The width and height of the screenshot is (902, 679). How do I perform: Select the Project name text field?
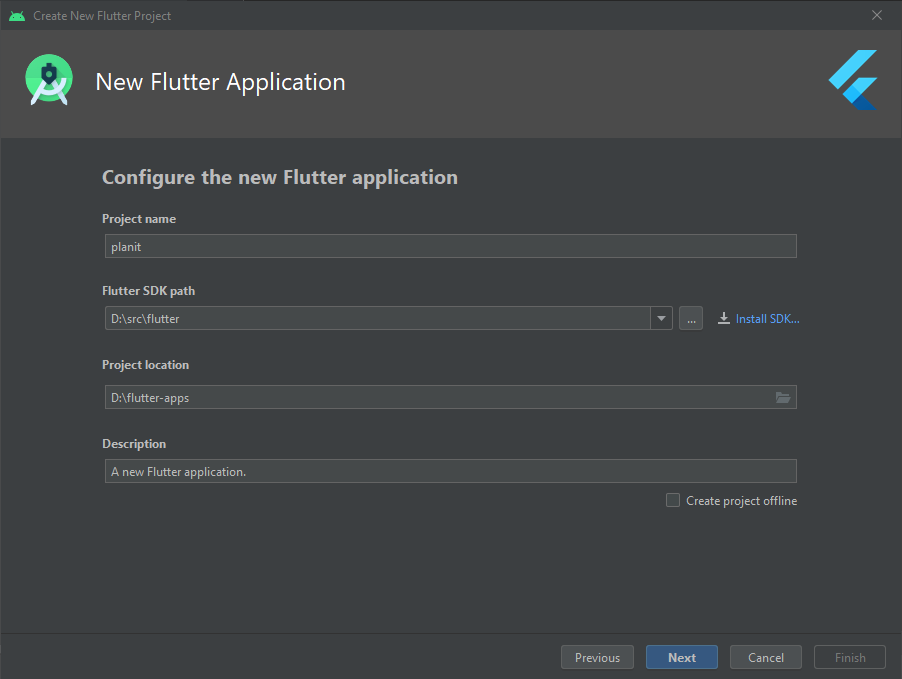[450, 246]
